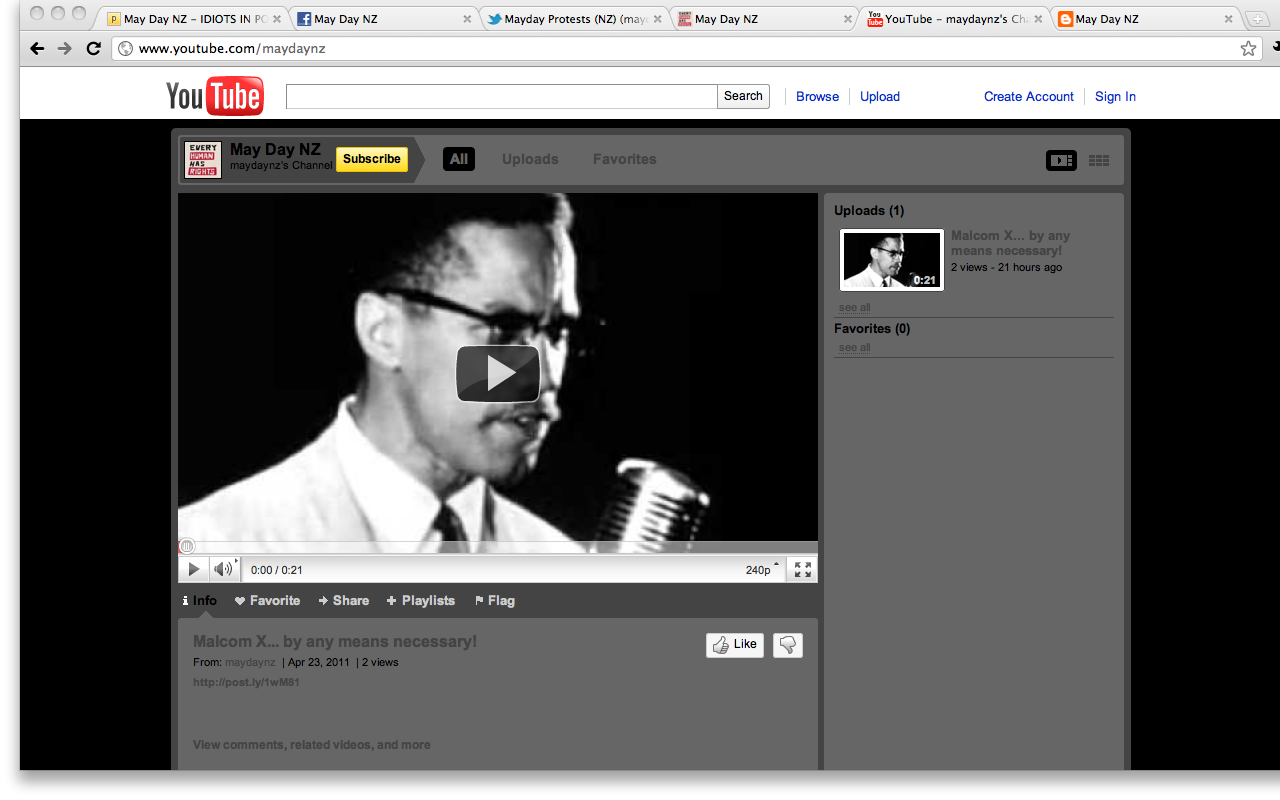The width and height of the screenshot is (1280, 800).
Task: Click the browser address bar
Action: [x=687, y=48]
